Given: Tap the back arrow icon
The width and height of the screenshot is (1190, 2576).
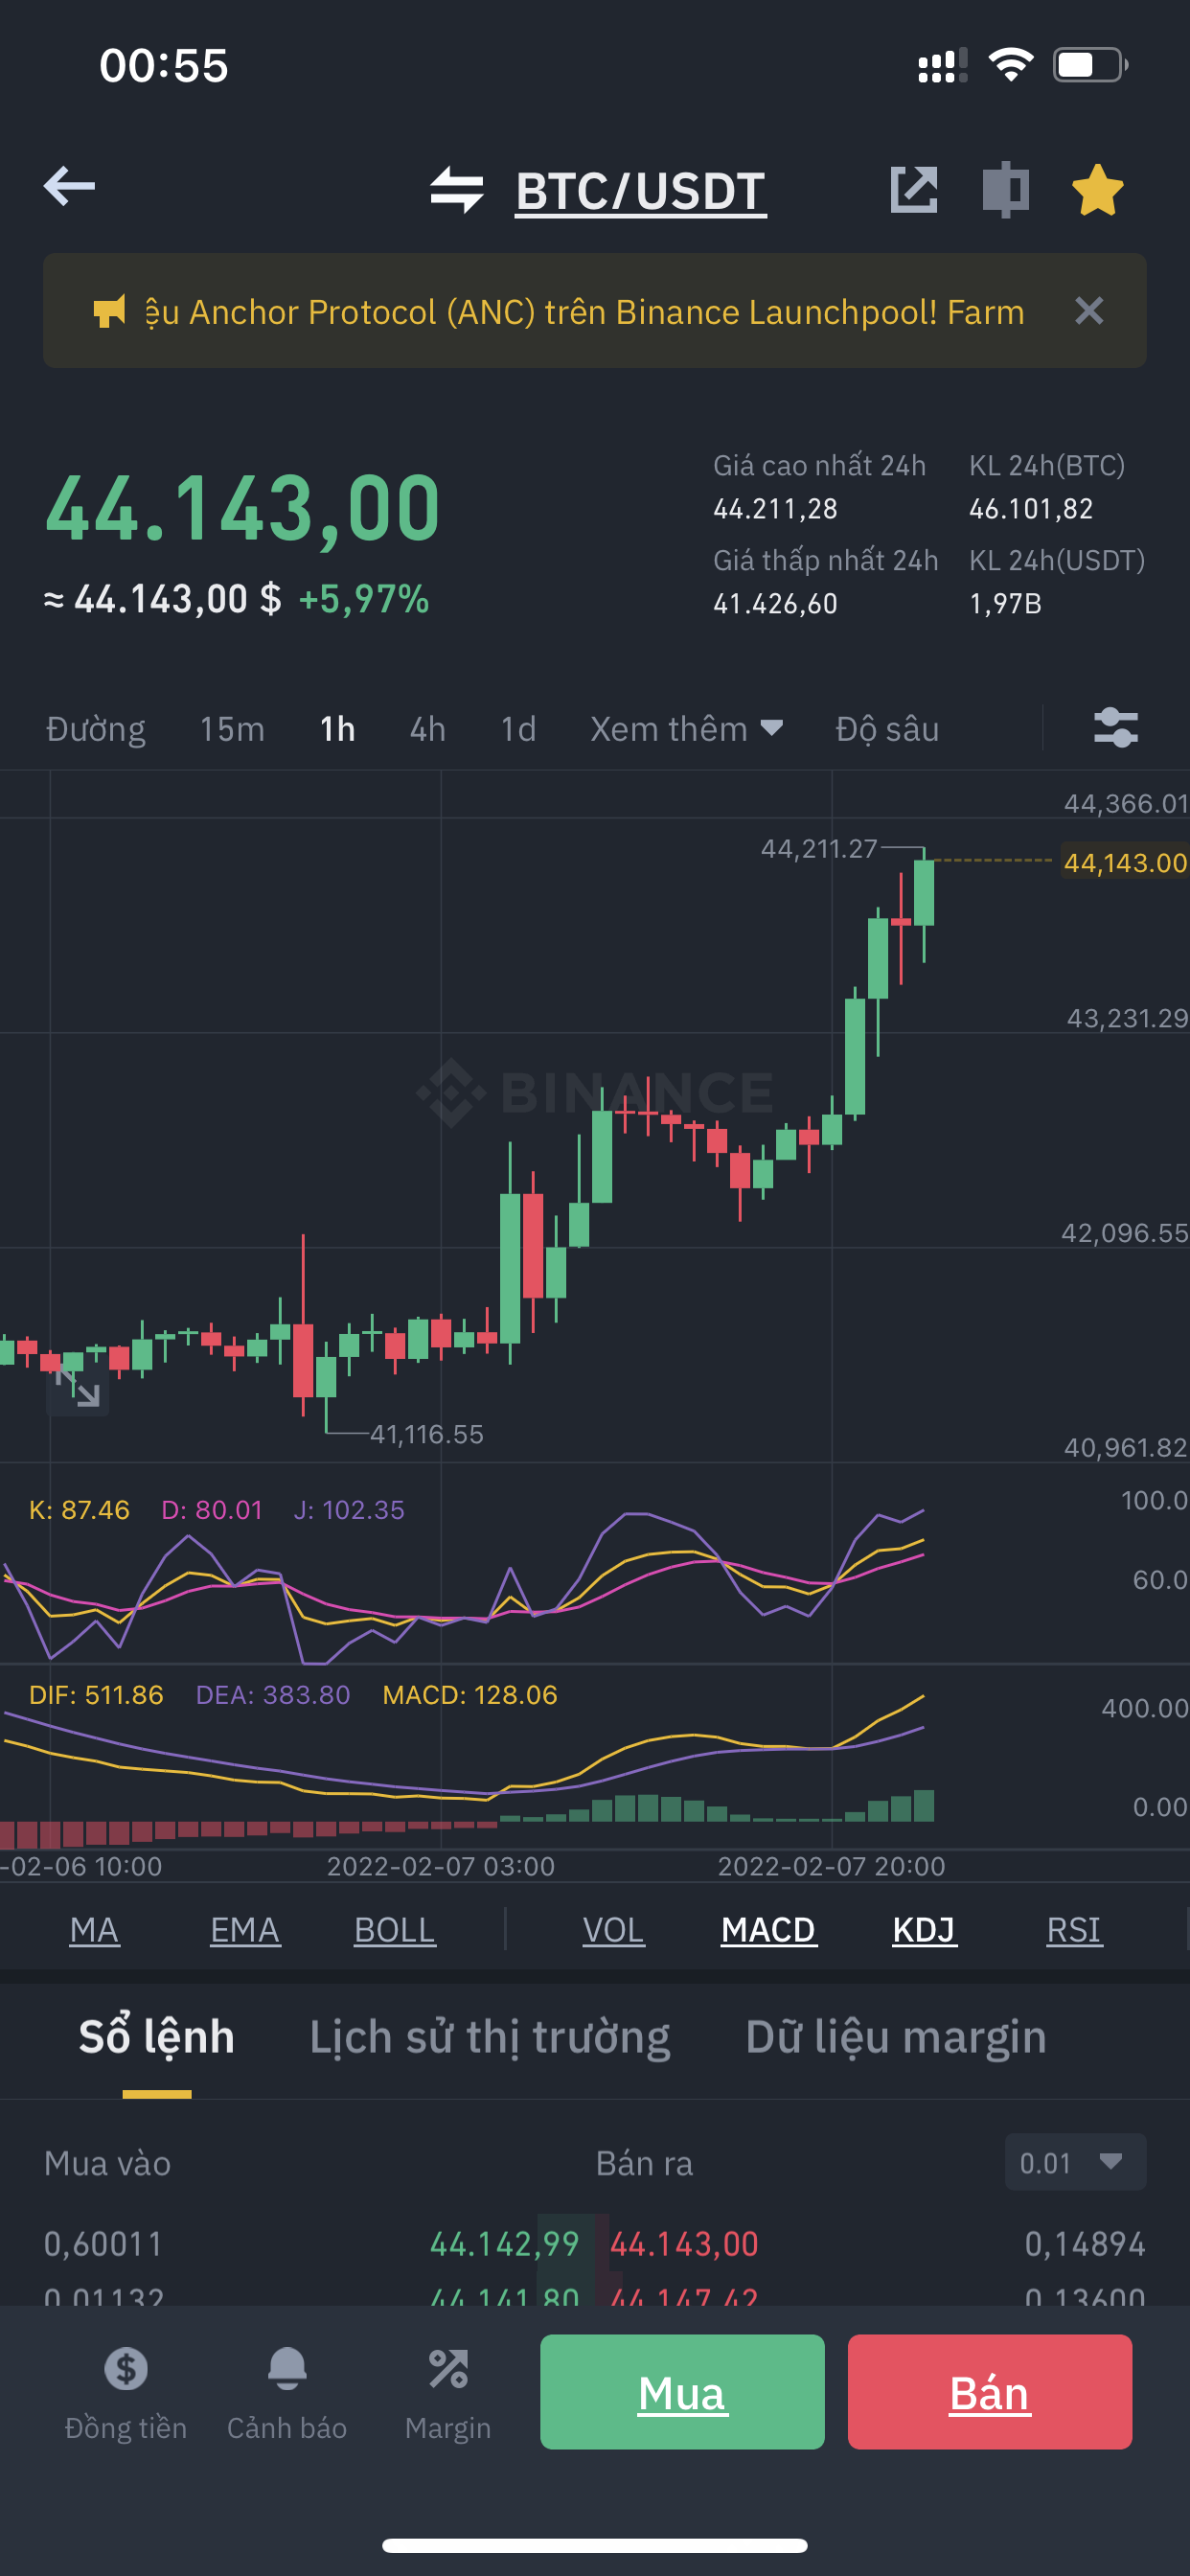Looking at the screenshot, I should click(x=69, y=187).
